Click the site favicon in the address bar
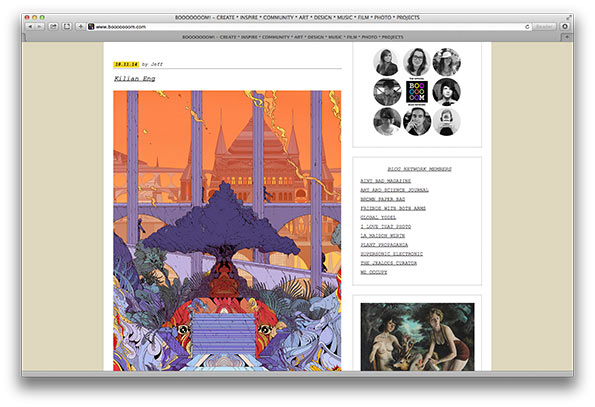 point(91,27)
